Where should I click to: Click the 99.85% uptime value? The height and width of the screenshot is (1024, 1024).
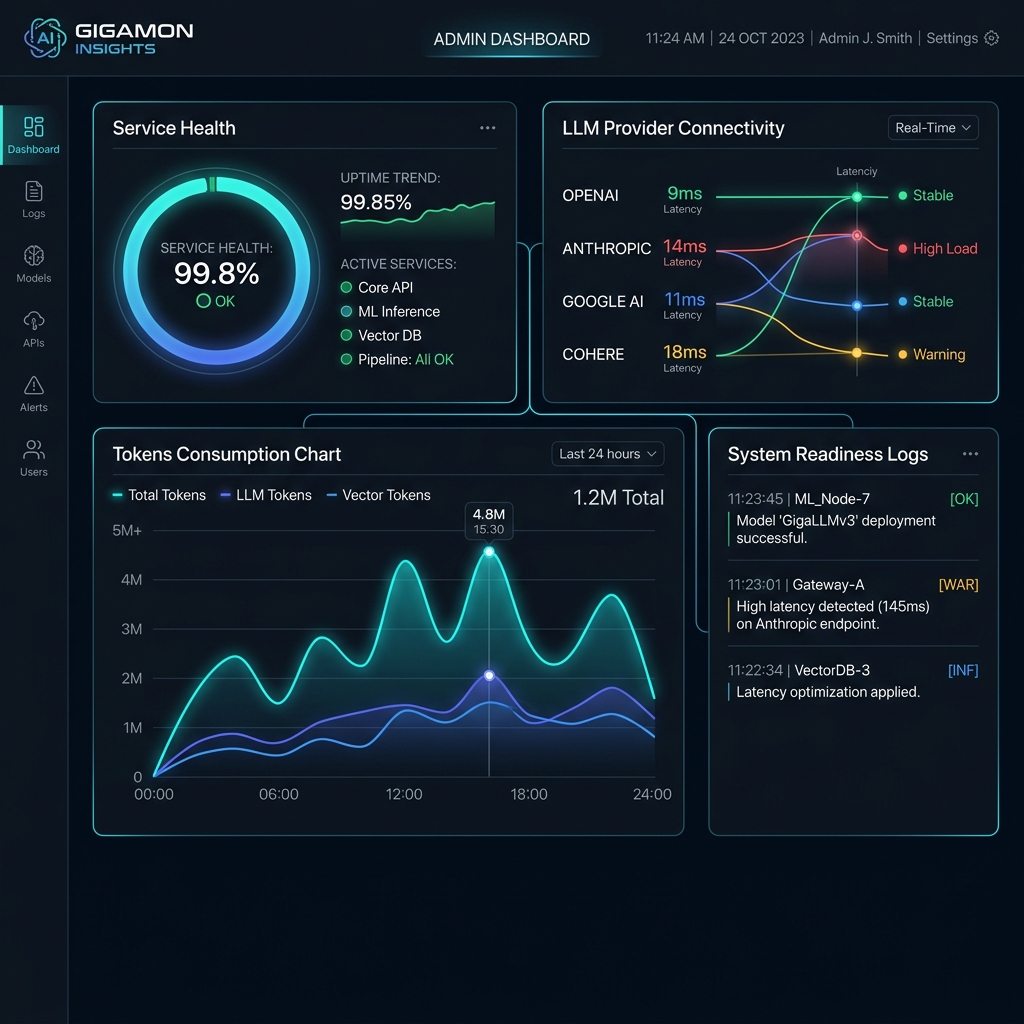coord(376,202)
